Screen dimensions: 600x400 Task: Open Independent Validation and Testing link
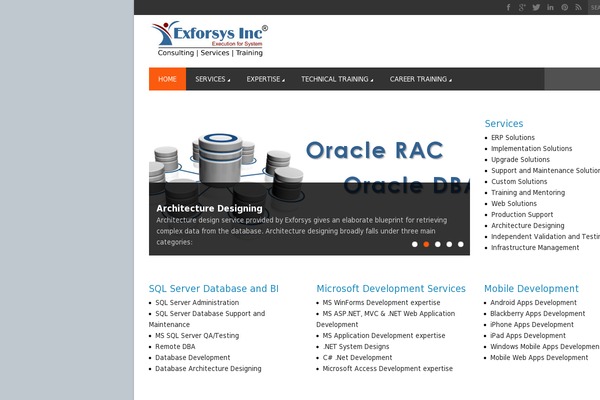point(545,237)
